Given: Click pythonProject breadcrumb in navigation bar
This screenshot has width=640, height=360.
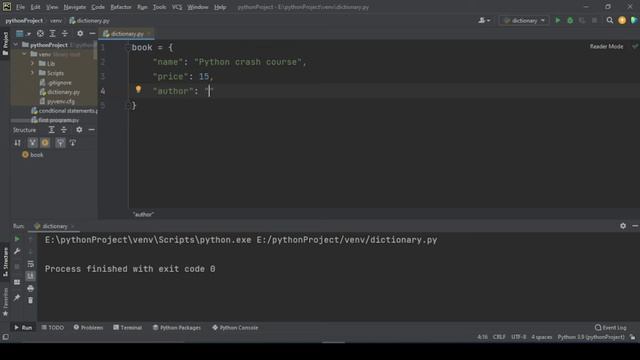Looking at the screenshot, I should pyautogui.click(x=24, y=20).
